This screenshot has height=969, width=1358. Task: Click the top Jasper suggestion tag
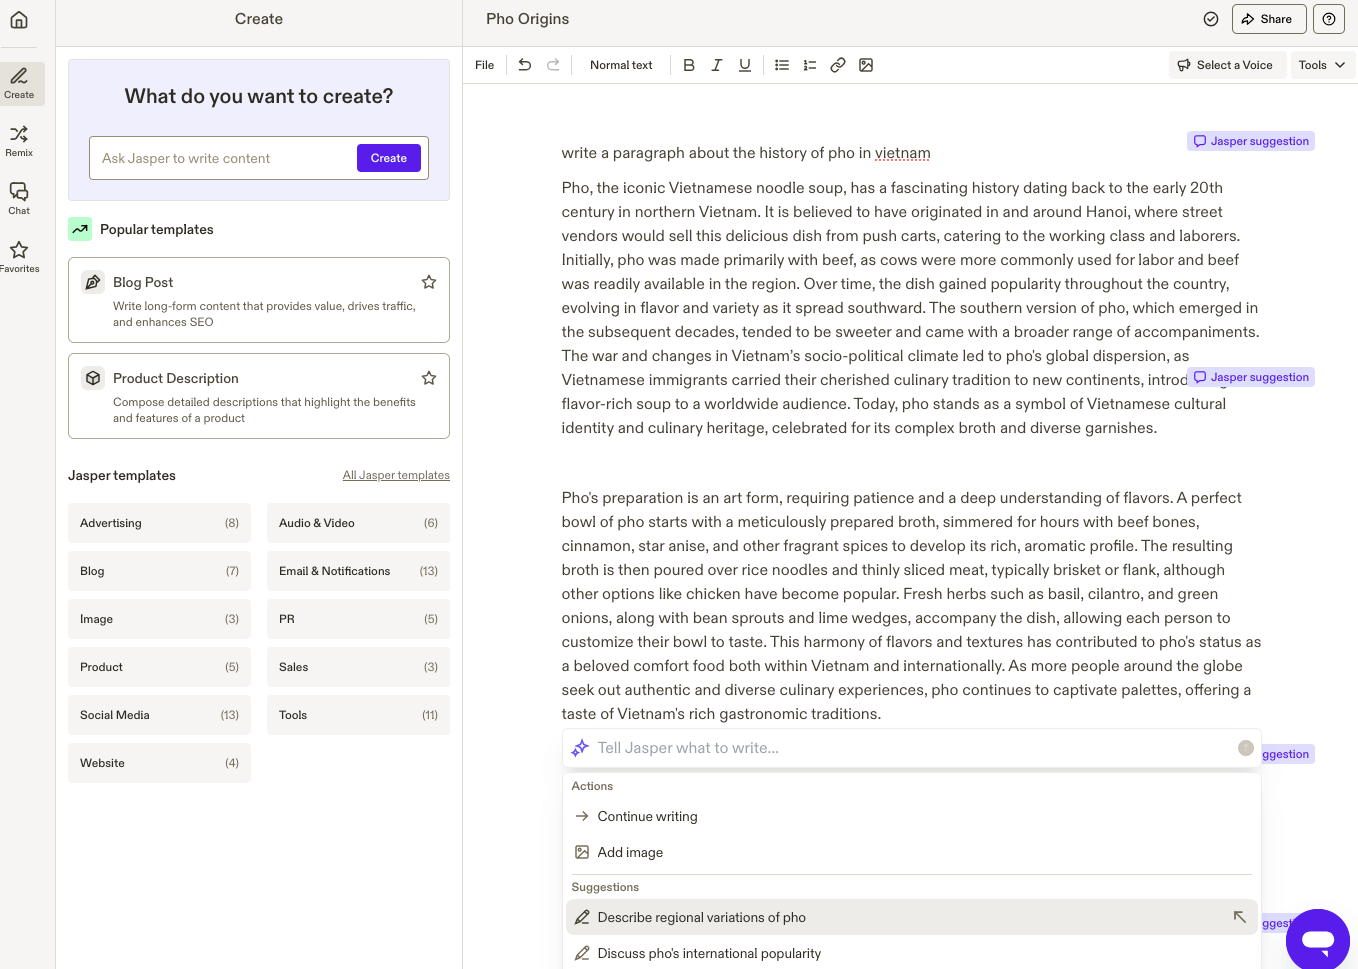[1251, 141]
